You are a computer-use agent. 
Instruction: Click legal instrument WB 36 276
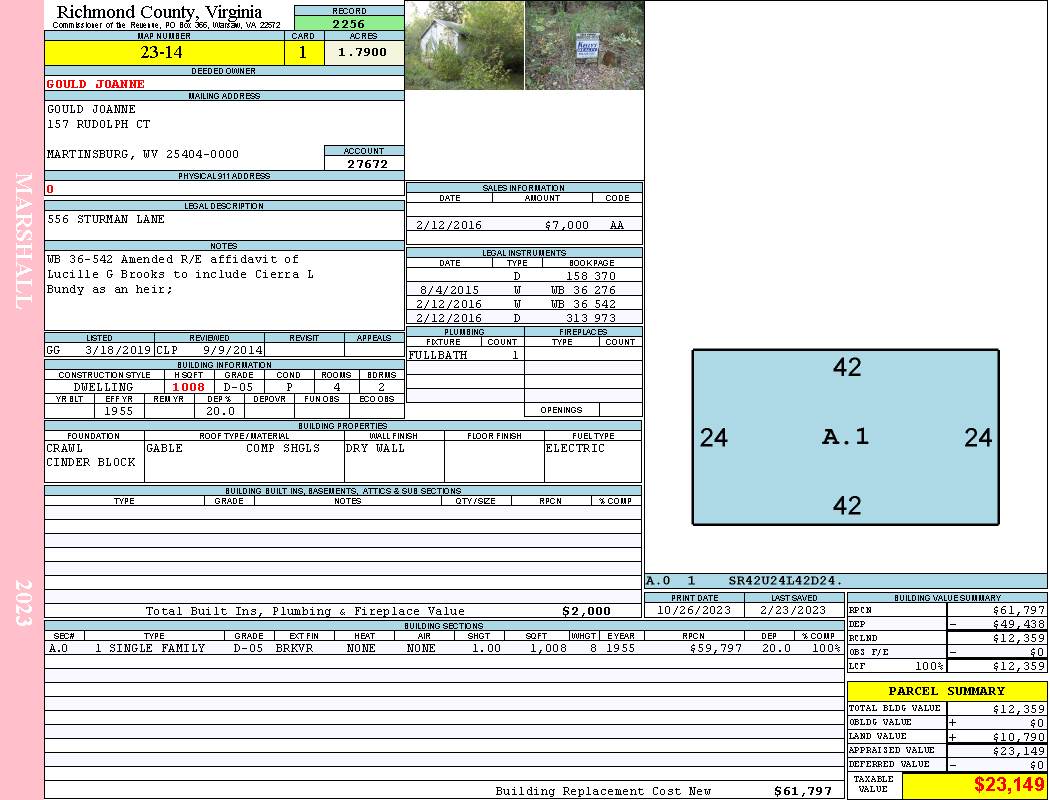click(x=583, y=290)
